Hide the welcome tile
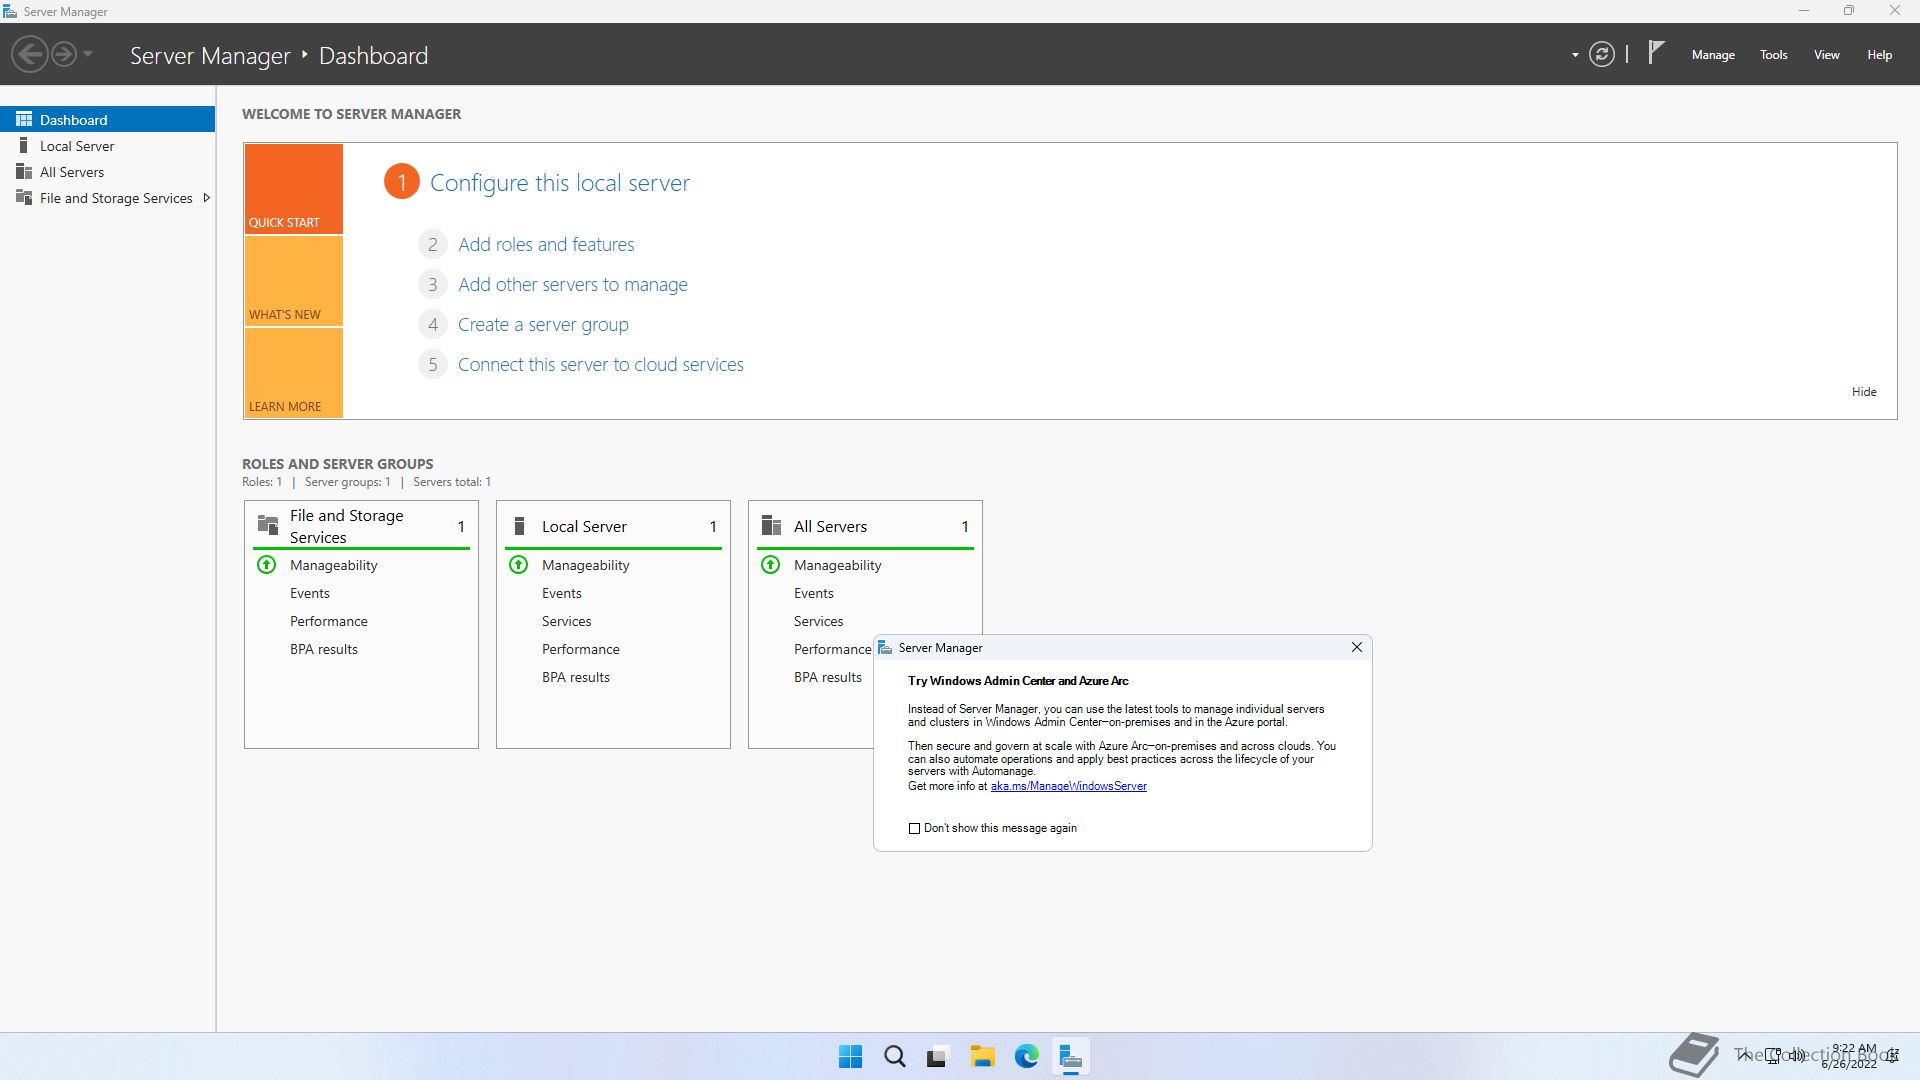 1864,392
